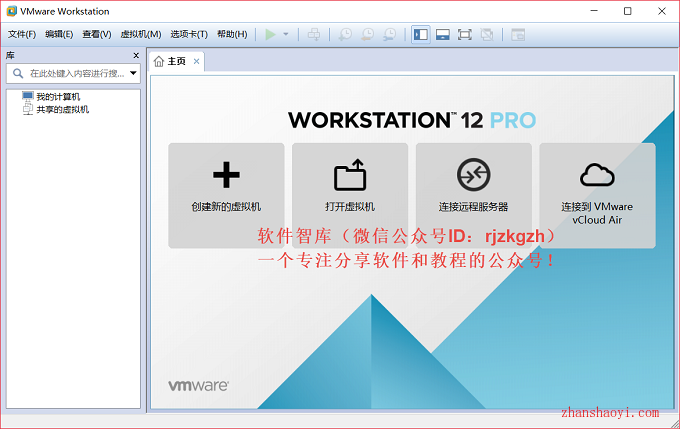Open the 文件(F) menu

22,34
